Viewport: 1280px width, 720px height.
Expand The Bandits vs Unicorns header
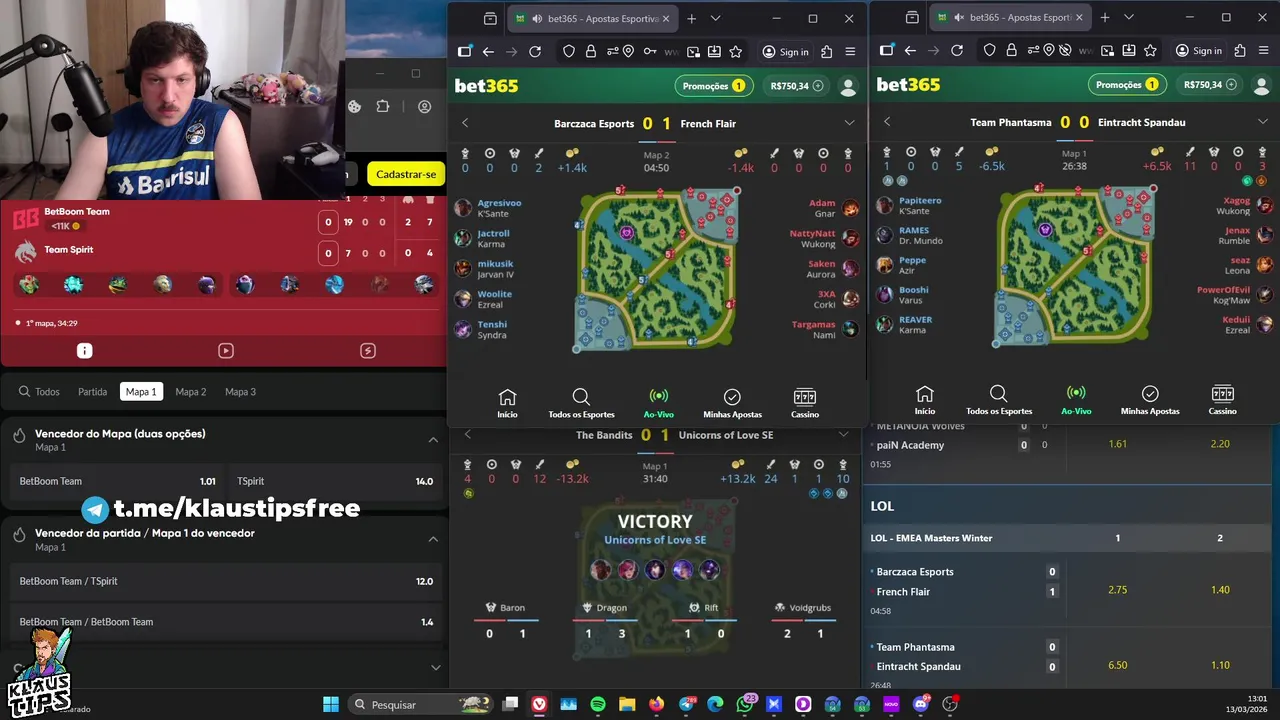(843, 435)
